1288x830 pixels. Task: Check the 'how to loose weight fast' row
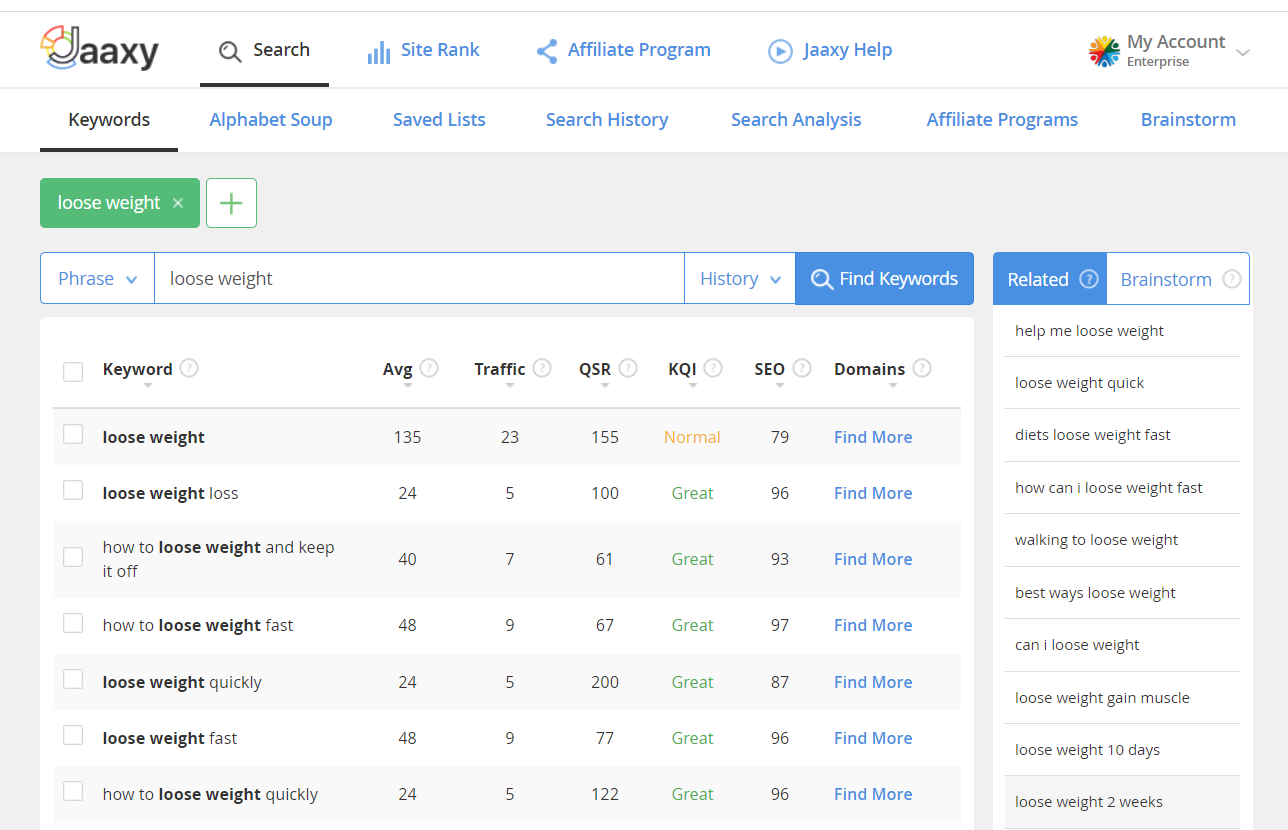pyautogui.click(x=73, y=623)
